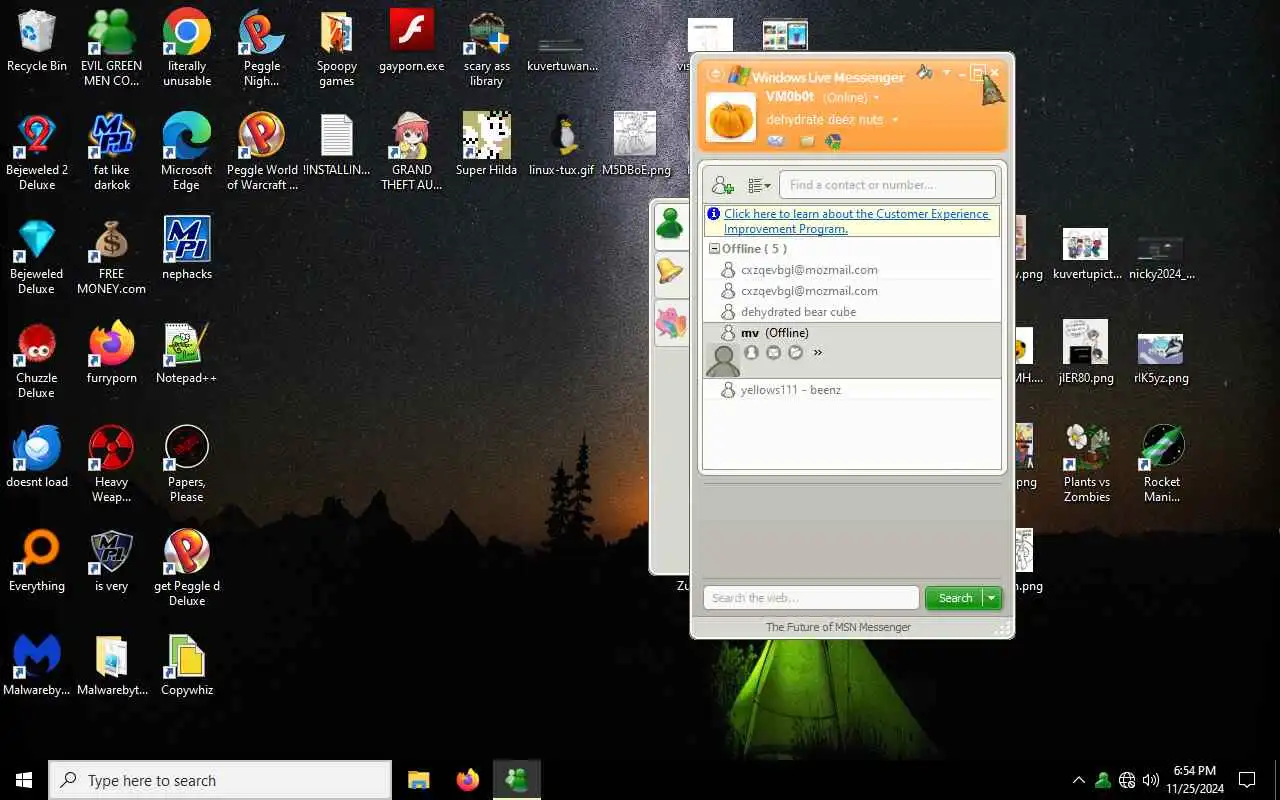Select contact dehydrated bear cube
Viewport: 1280px width, 800px height.
pyautogui.click(x=798, y=312)
